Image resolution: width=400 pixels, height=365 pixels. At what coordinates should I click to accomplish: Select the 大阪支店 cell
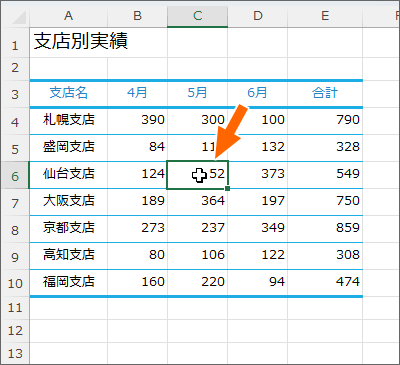(x=68, y=202)
